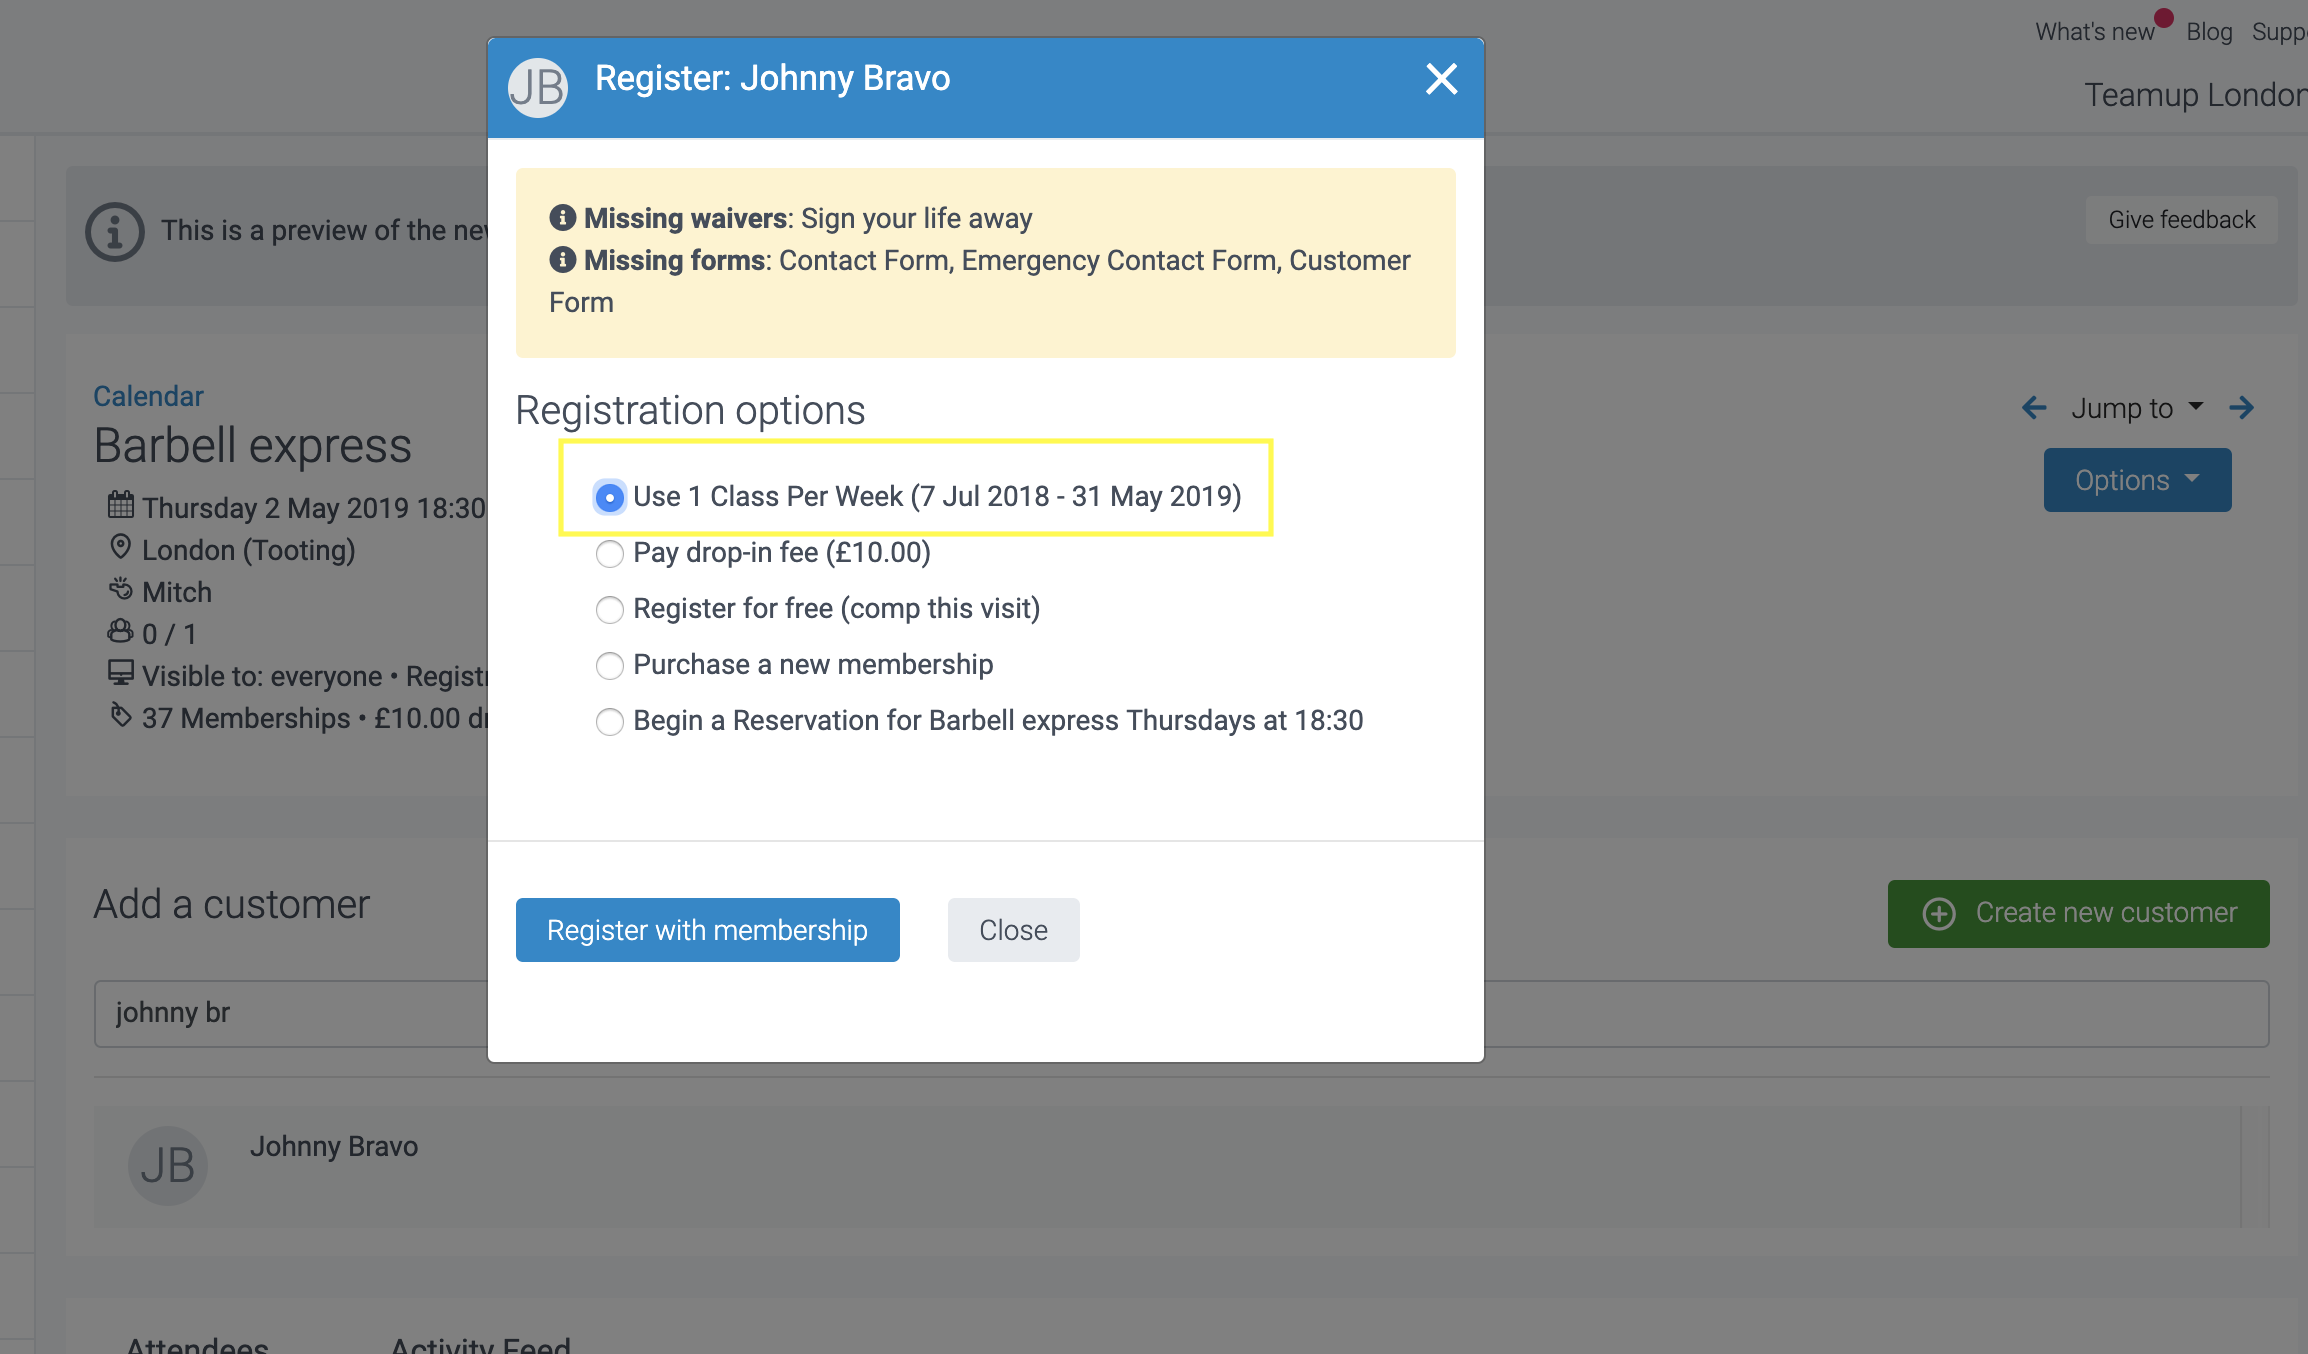Open the What's new menu item
Screen dimensions: 2308x1354
[x=2094, y=32]
